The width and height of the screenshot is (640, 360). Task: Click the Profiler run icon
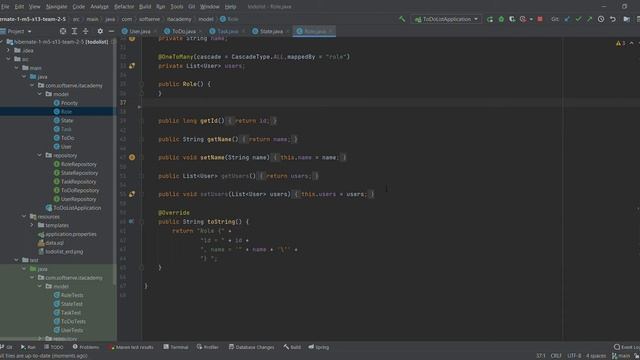523,19
